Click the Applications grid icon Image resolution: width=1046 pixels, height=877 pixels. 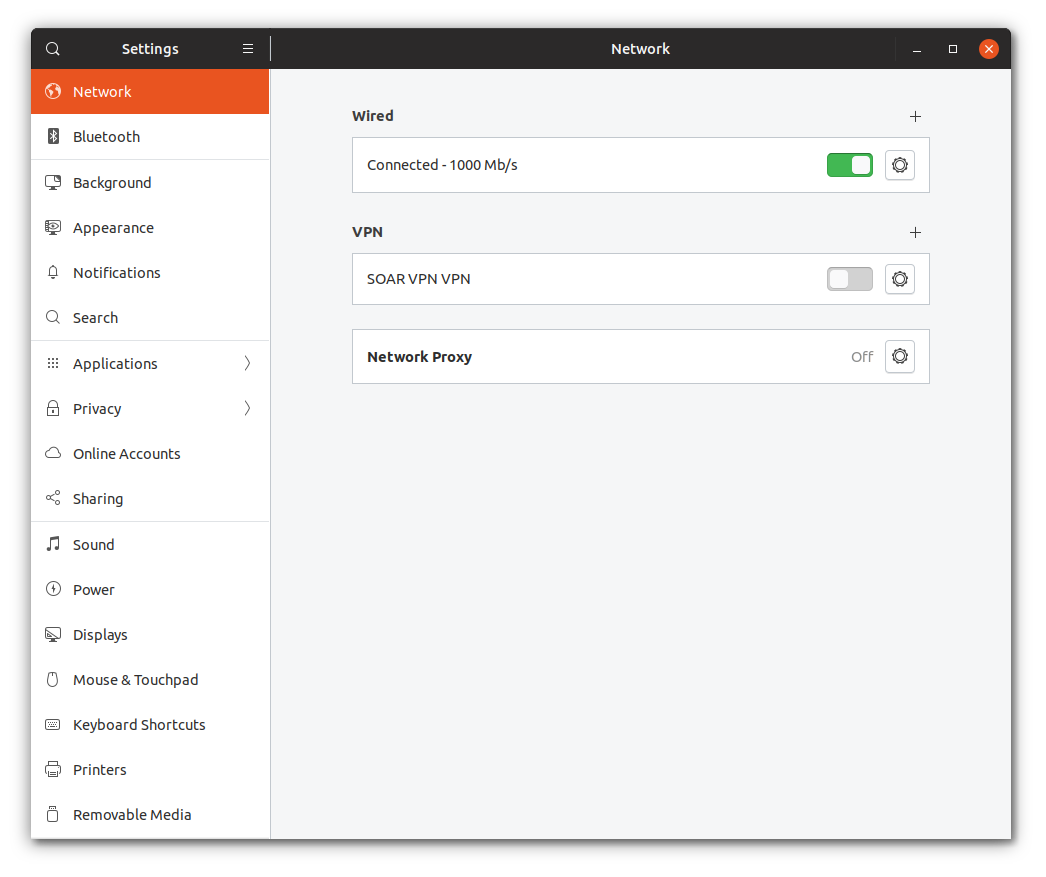tap(53, 363)
